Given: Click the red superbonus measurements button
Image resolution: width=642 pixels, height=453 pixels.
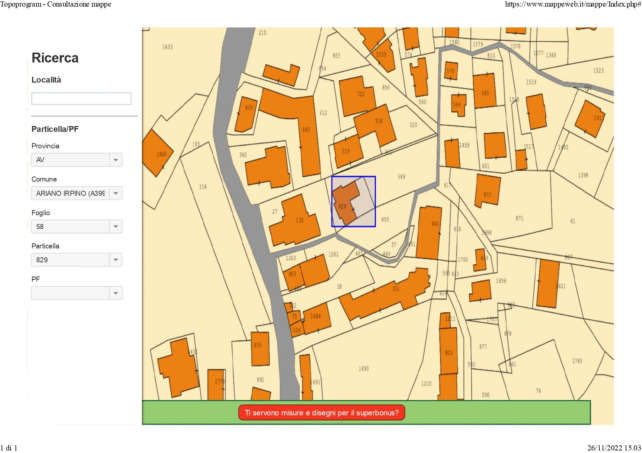Looking at the screenshot, I should (321, 412).
